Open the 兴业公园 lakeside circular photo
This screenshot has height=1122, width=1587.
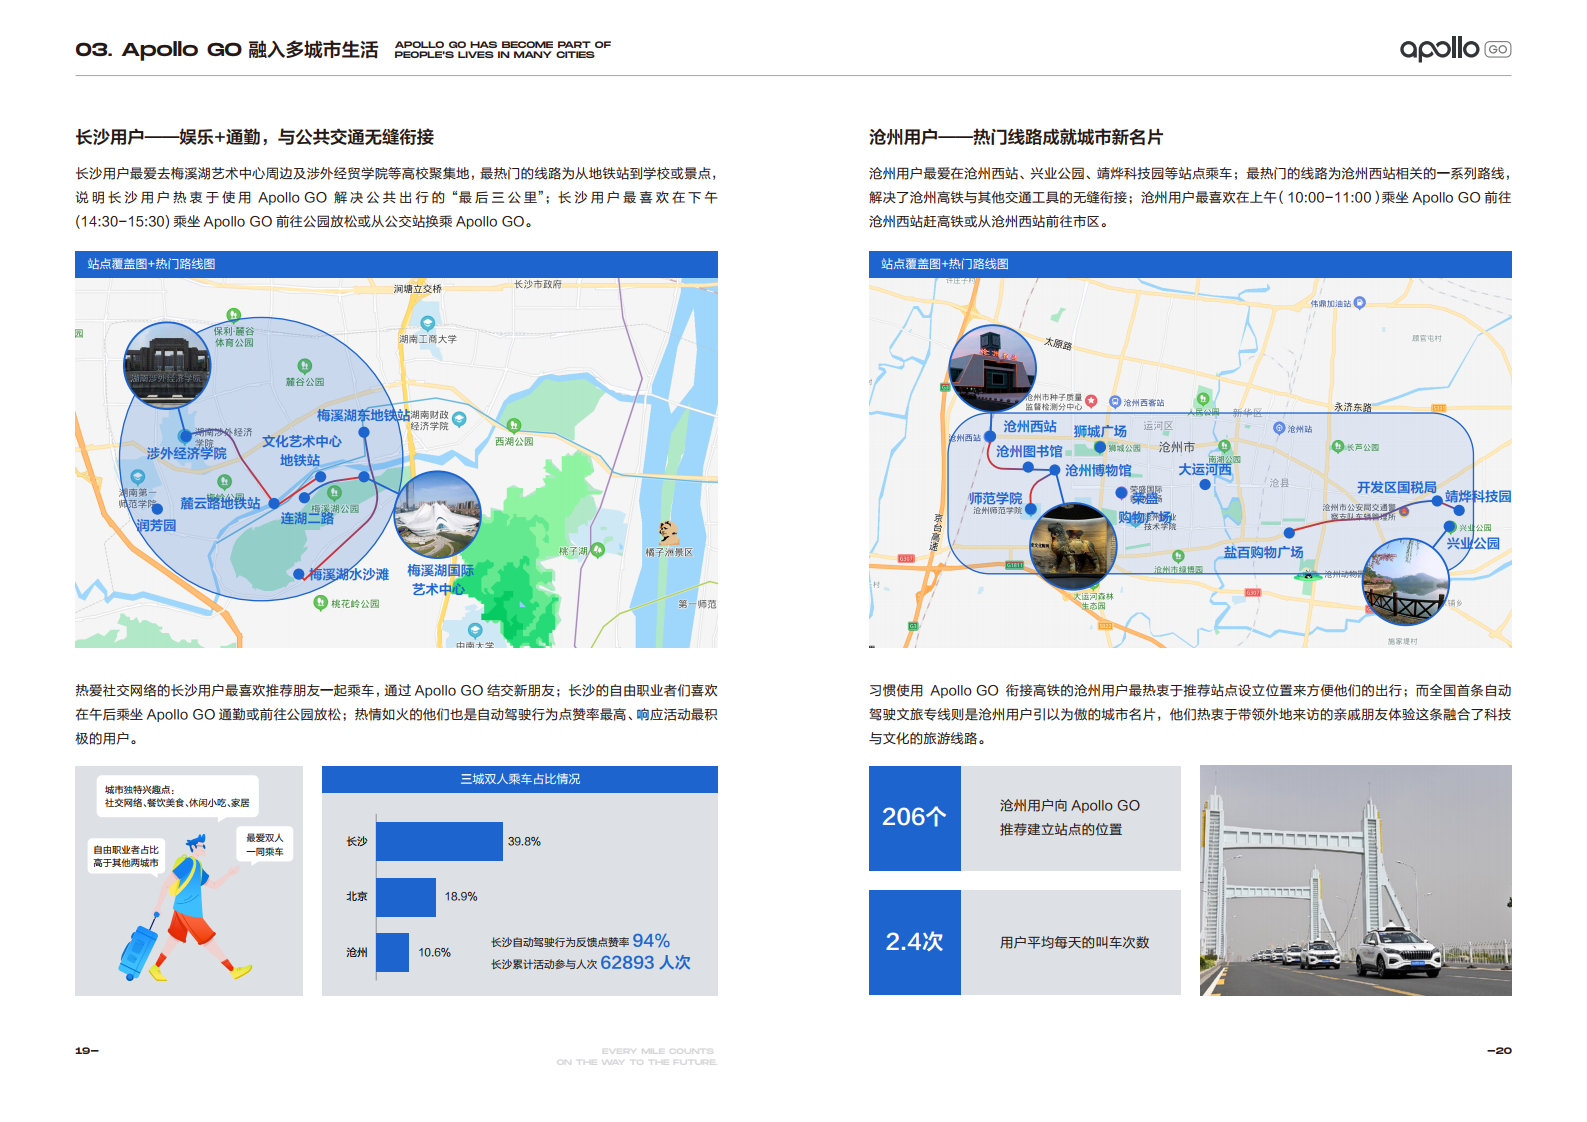coord(1406,581)
